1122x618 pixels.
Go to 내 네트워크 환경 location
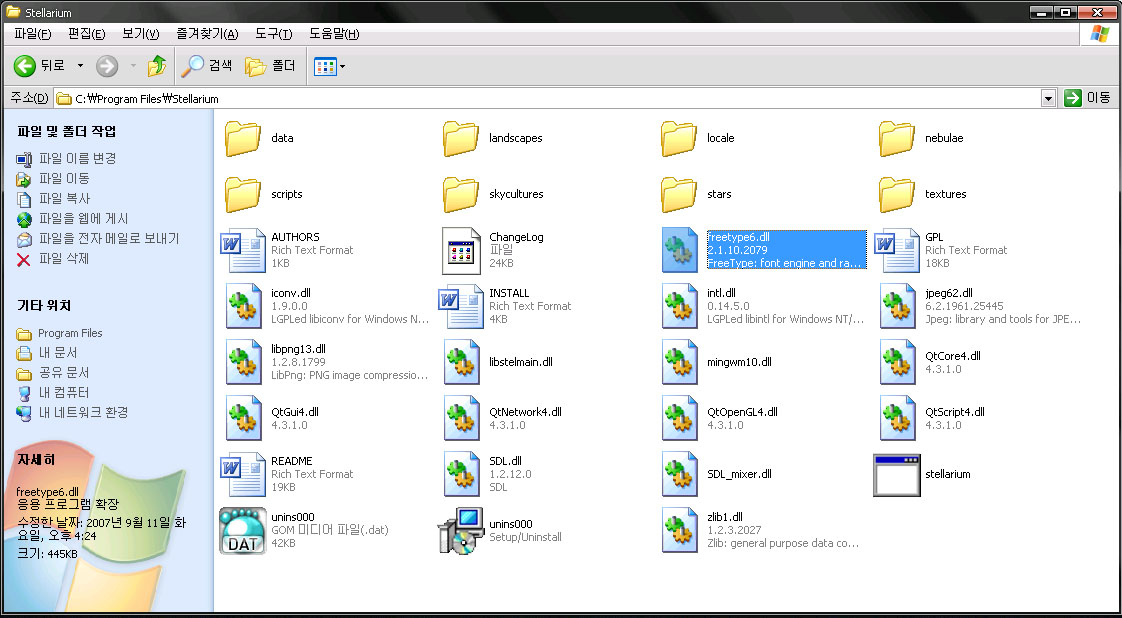72,413
